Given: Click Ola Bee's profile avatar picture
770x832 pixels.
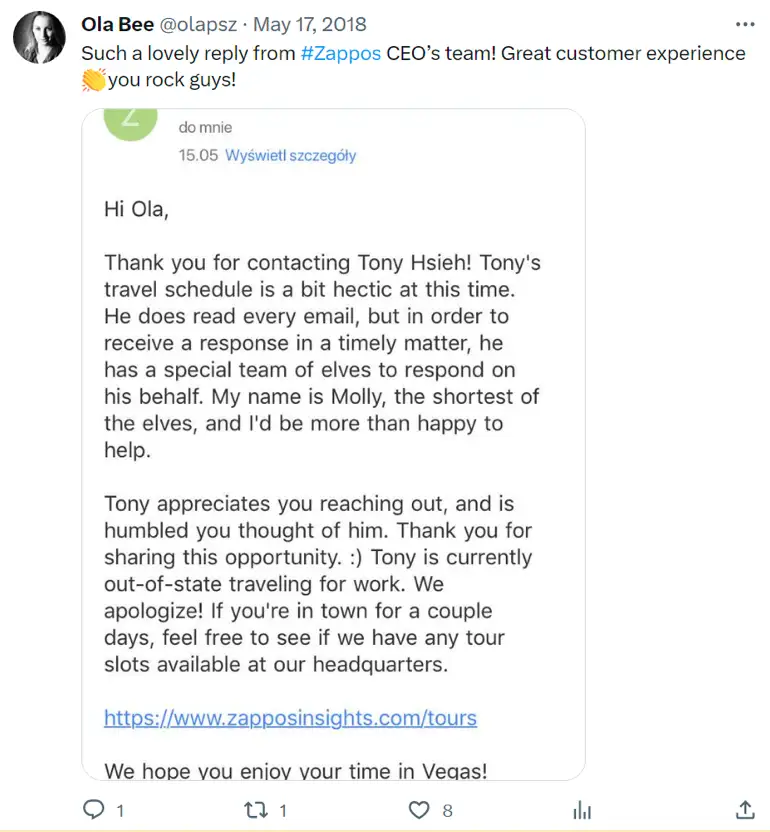Looking at the screenshot, I should [x=38, y=38].
